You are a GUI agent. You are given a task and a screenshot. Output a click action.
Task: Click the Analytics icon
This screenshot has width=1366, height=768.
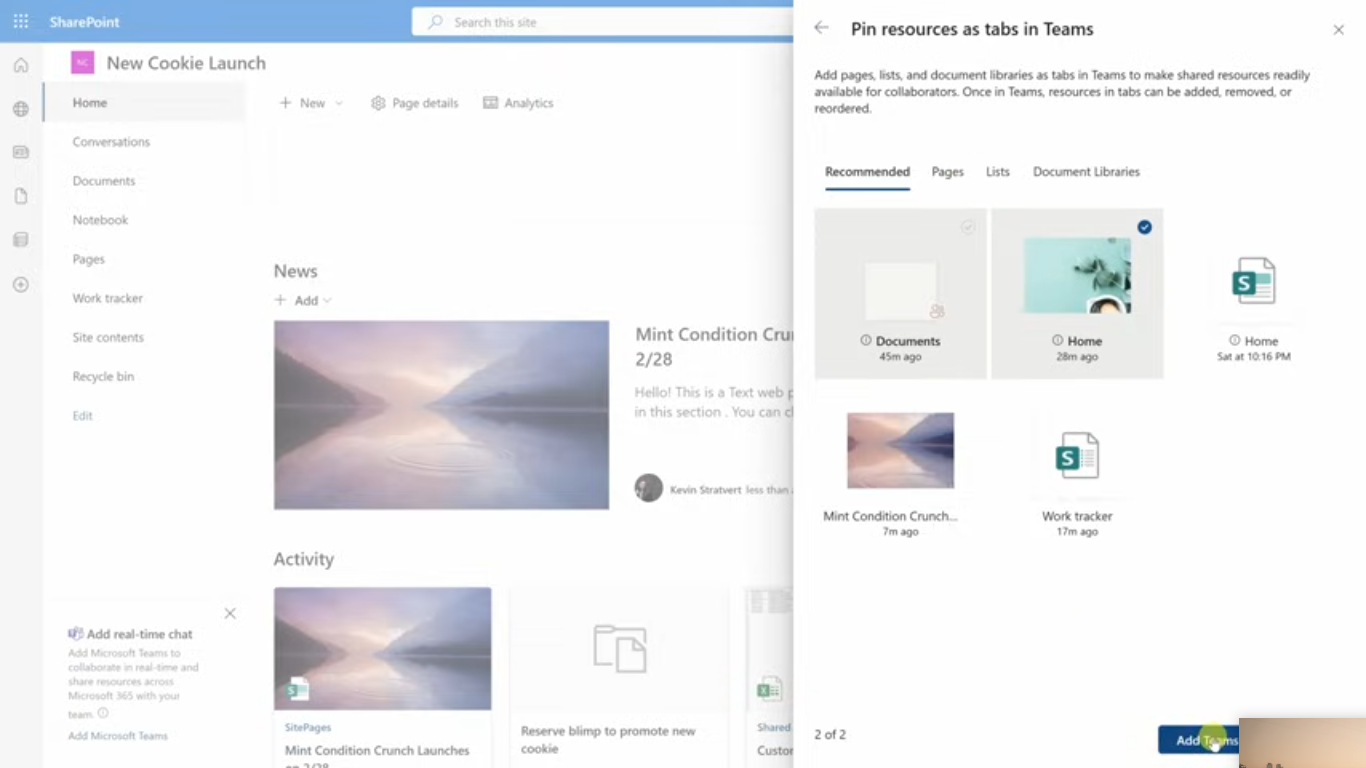490,103
